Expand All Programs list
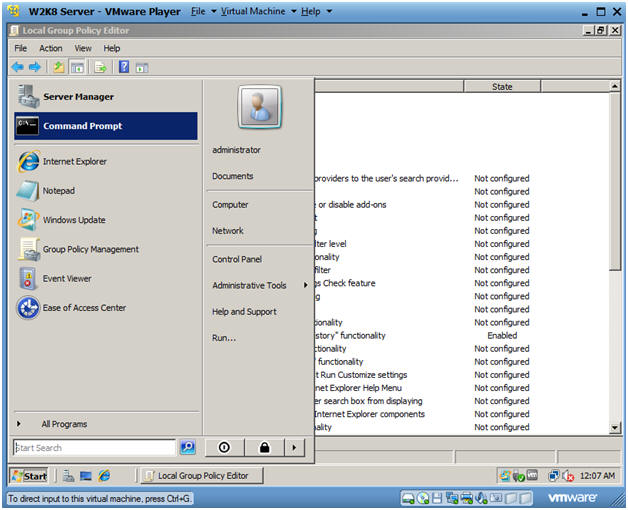Image resolution: width=628 pixels, height=510 pixels. [x=106, y=424]
